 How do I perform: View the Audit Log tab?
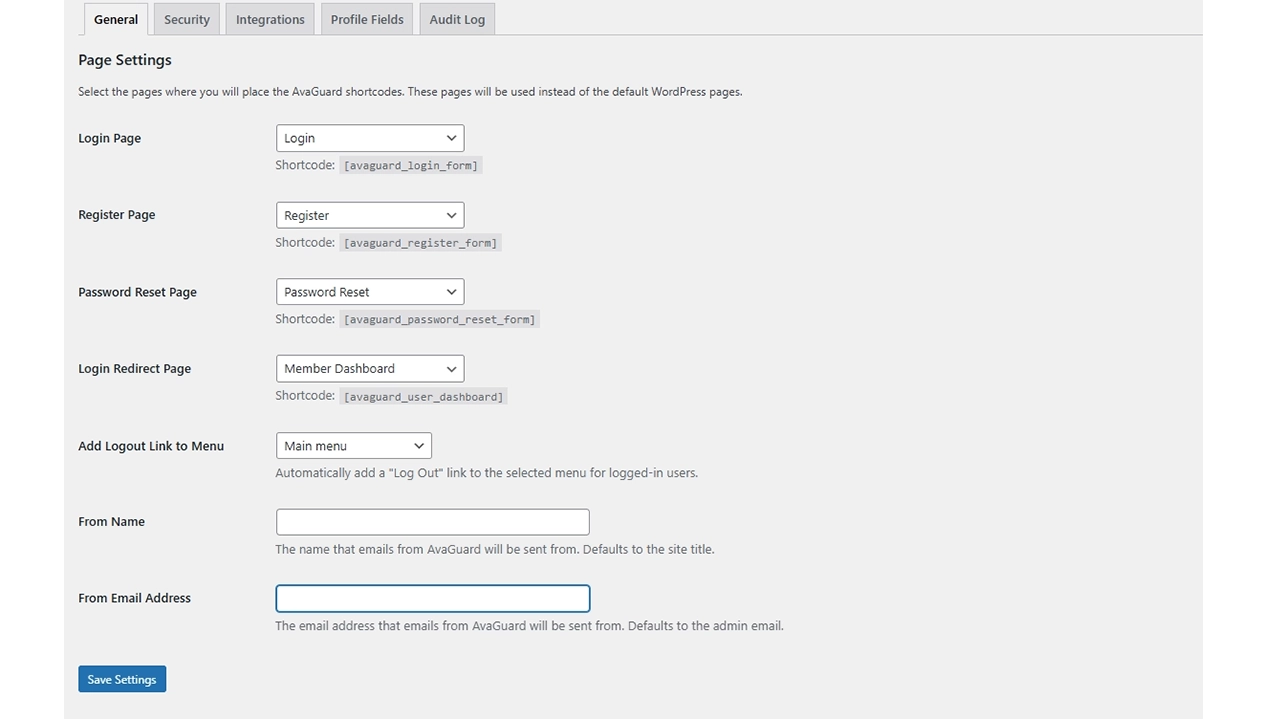click(x=457, y=19)
